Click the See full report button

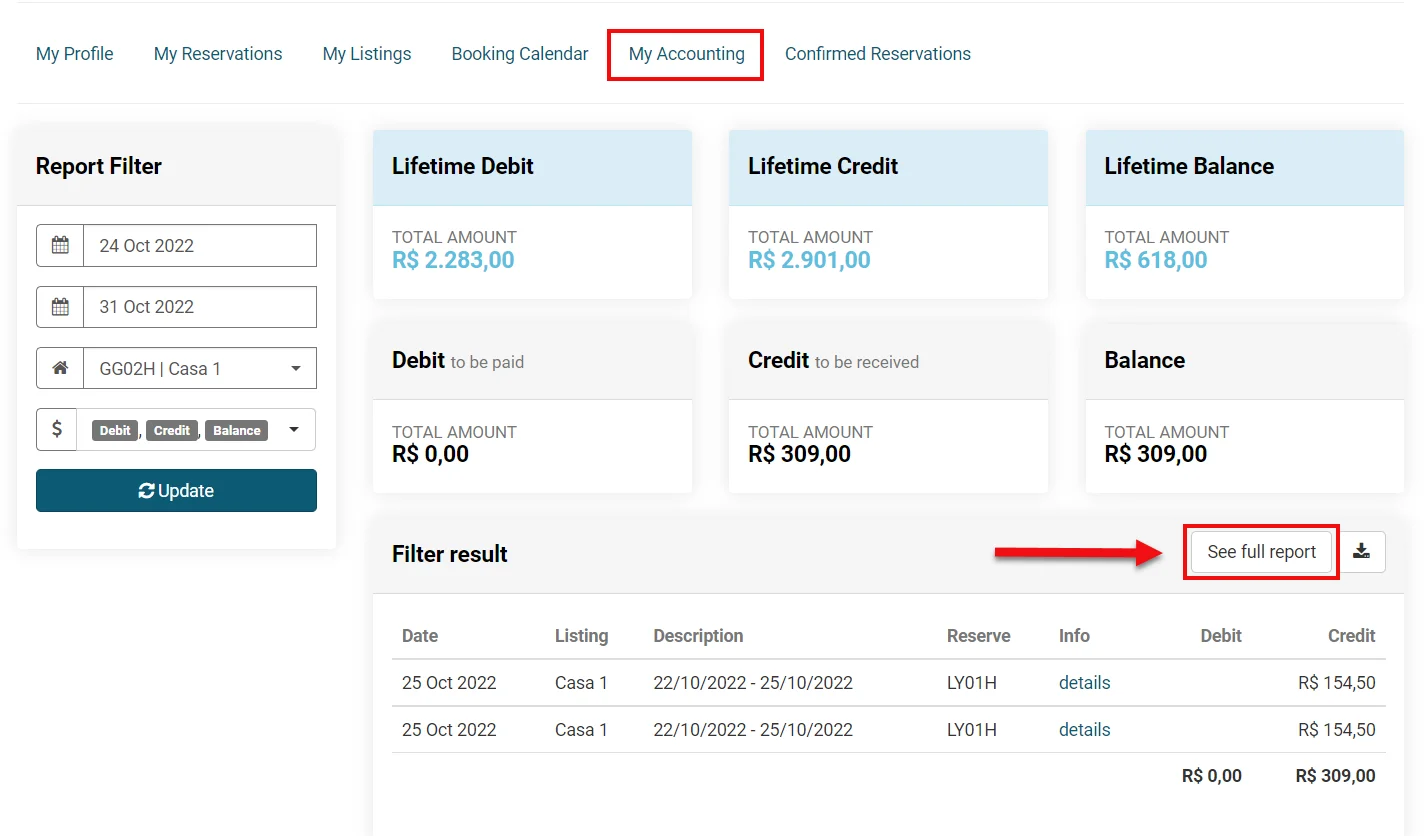pyautogui.click(x=1261, y=552)
